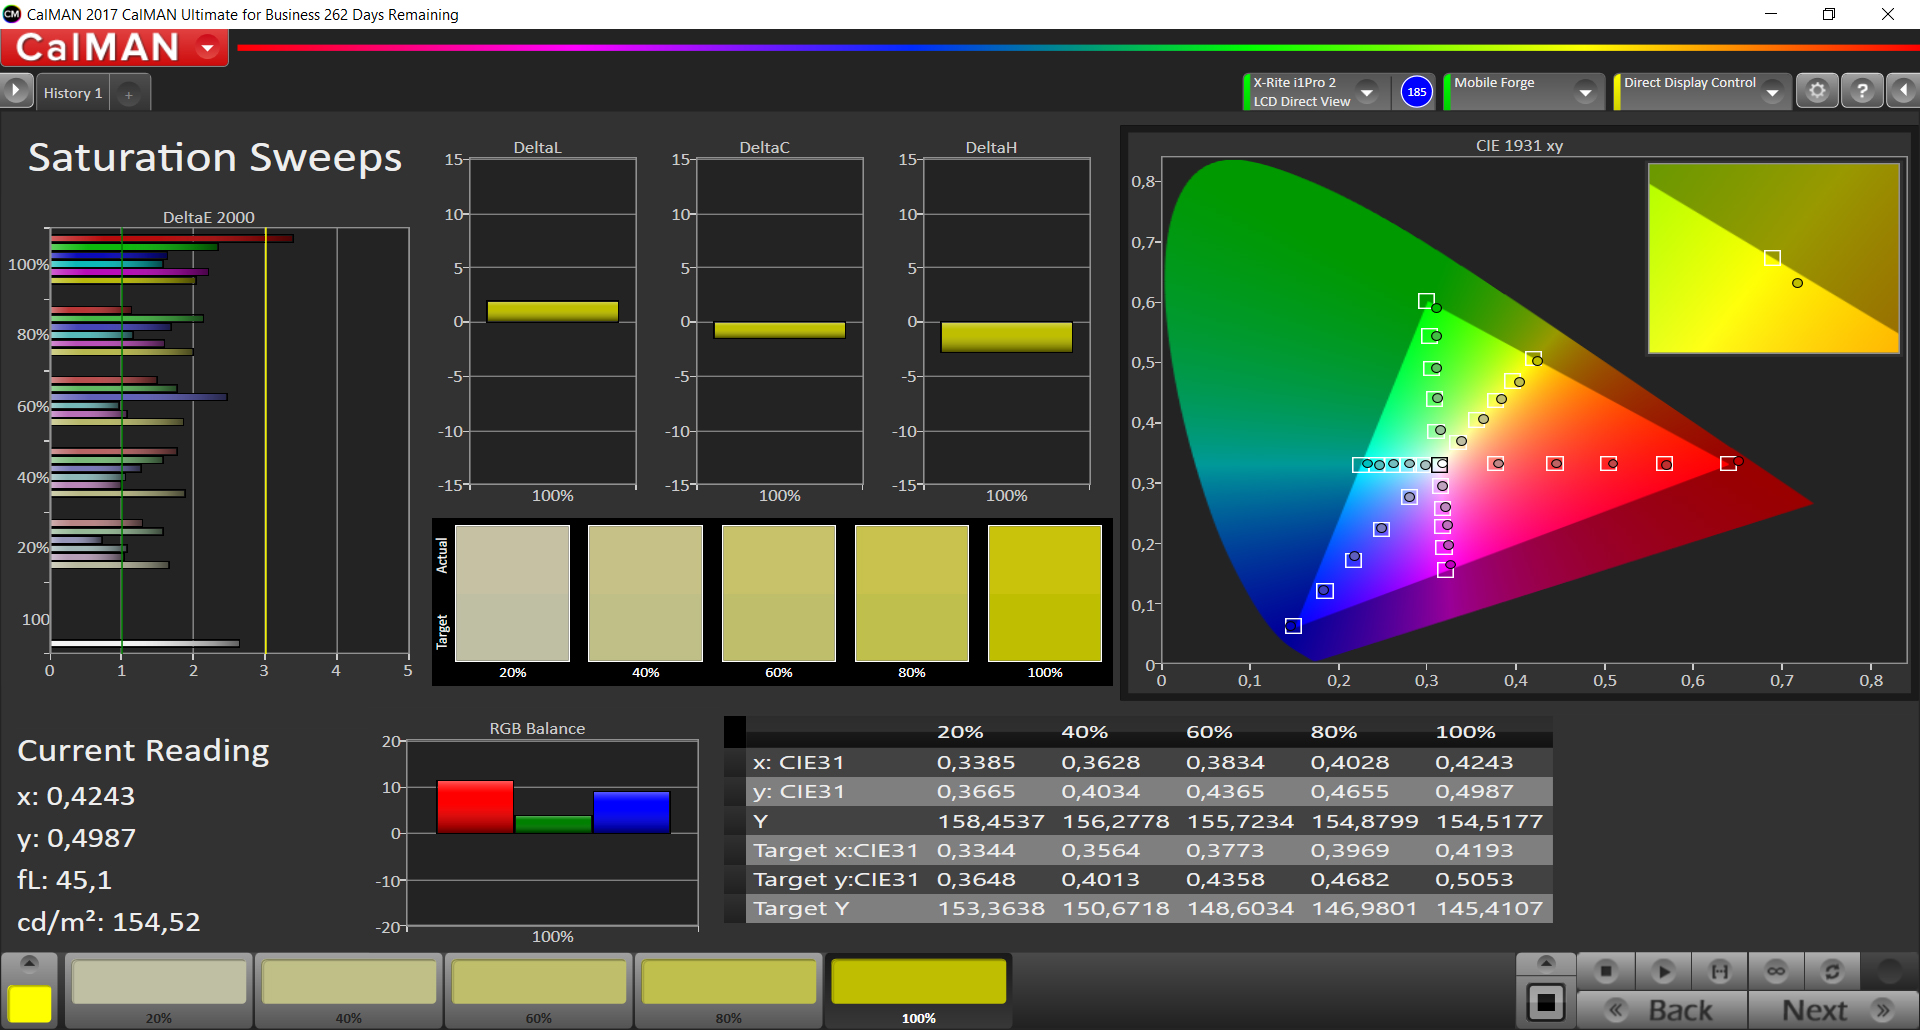Expand the Direct Display Control dropdown
This screenshot has width=1920, height=1030.
[1773, 92]
